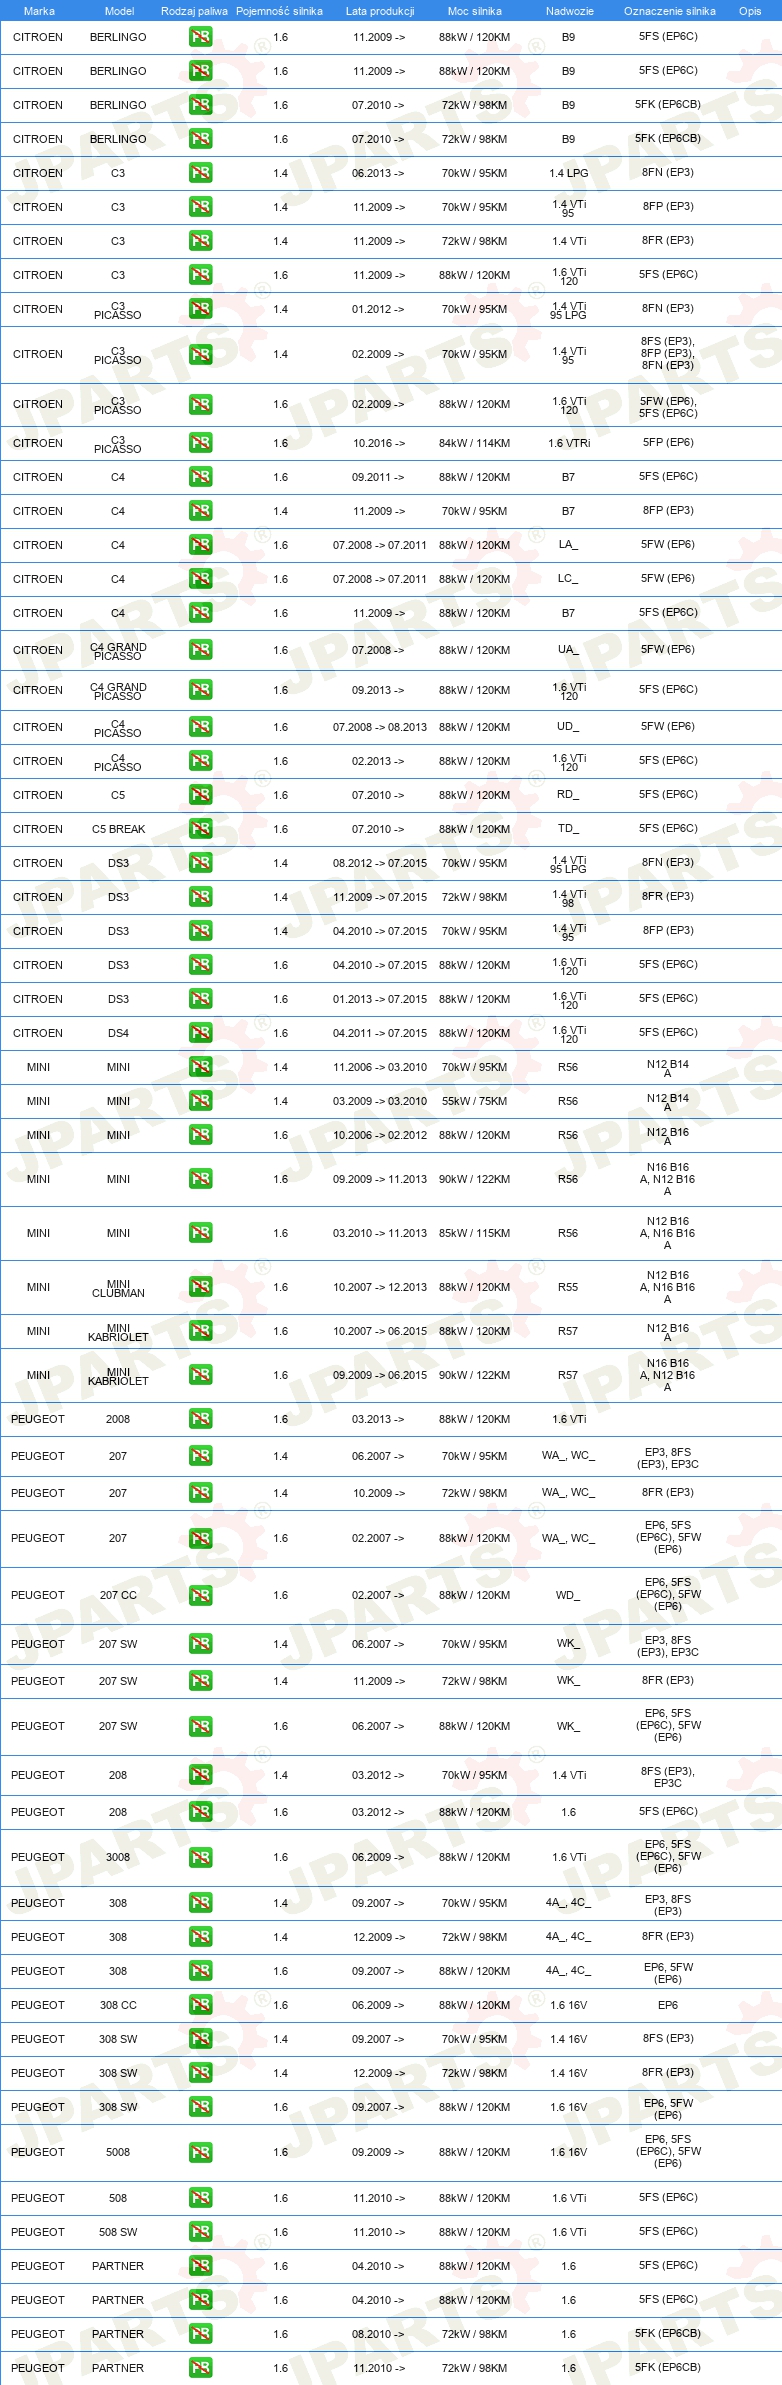Select the 04.2011 -> 07.2015 production cell
The height and width of the screenshot is (2385, 782).
point(380,1033)
